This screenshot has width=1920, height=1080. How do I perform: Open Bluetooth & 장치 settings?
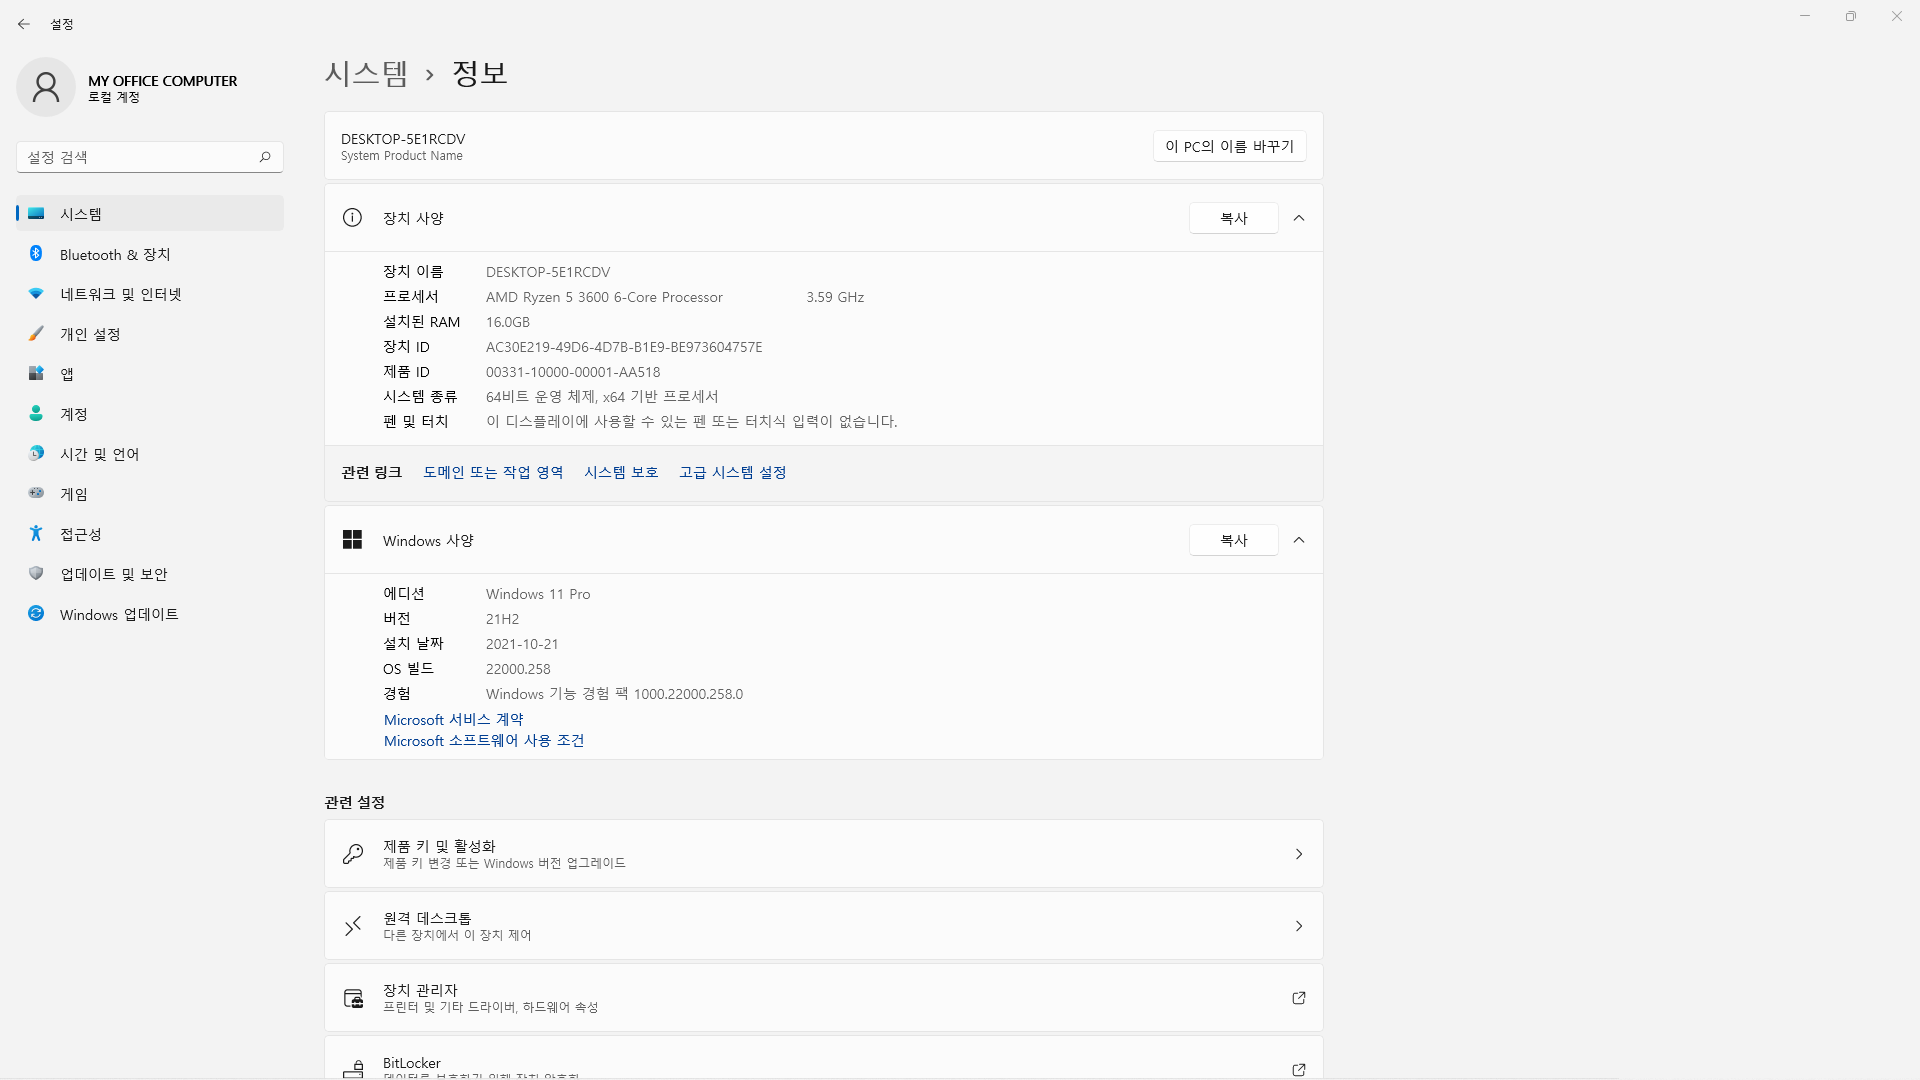click(150, 254)
